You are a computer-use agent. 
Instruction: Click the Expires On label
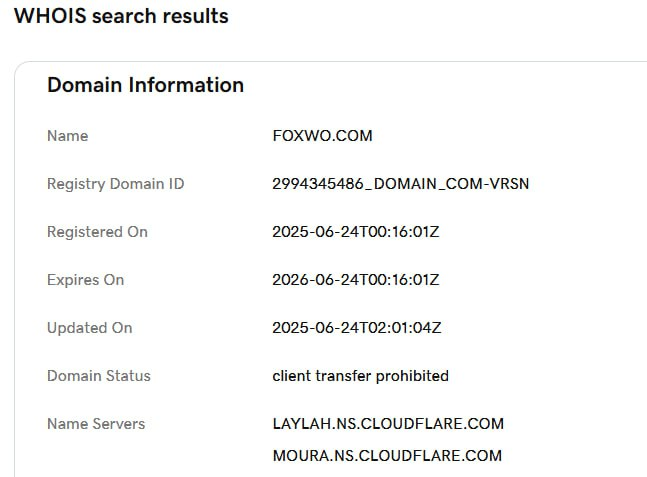pos(85,280)
